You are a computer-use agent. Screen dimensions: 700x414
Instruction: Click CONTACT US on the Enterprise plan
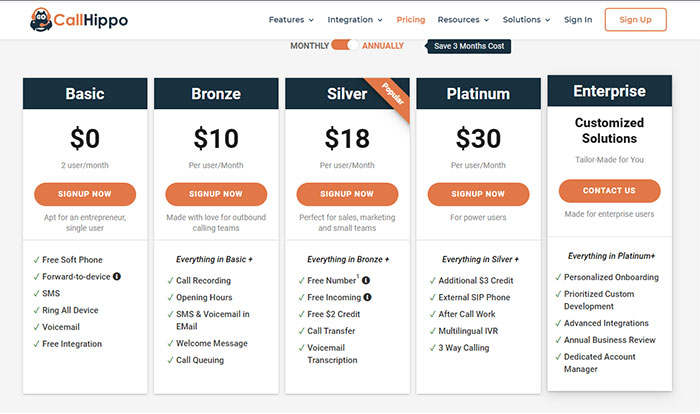click(x=609, y=191)
